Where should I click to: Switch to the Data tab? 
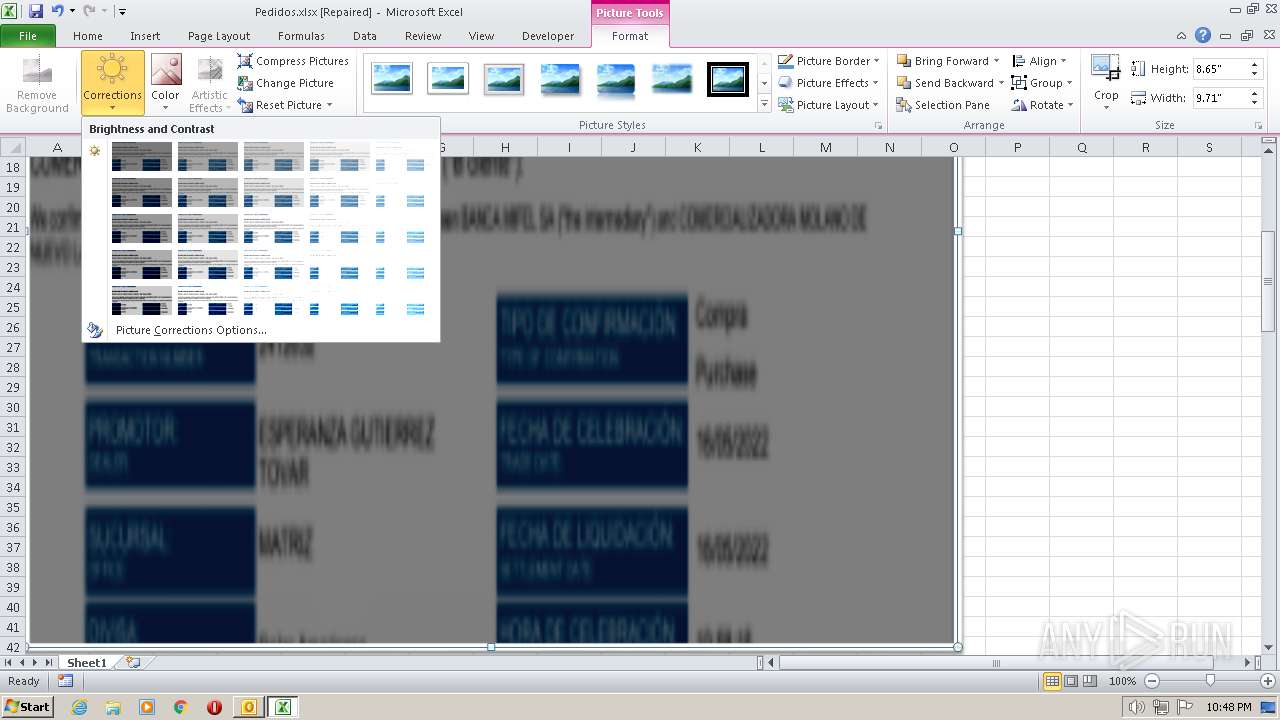point(365,36)
